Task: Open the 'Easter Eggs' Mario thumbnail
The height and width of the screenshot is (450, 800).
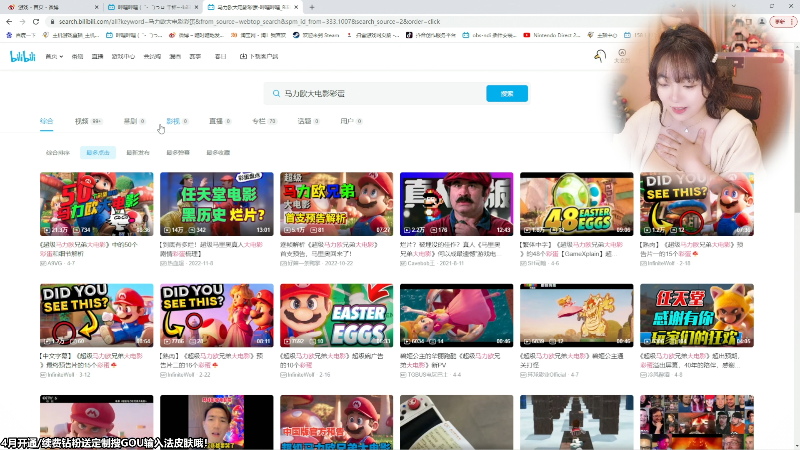Action: click(x=337, y=315)
